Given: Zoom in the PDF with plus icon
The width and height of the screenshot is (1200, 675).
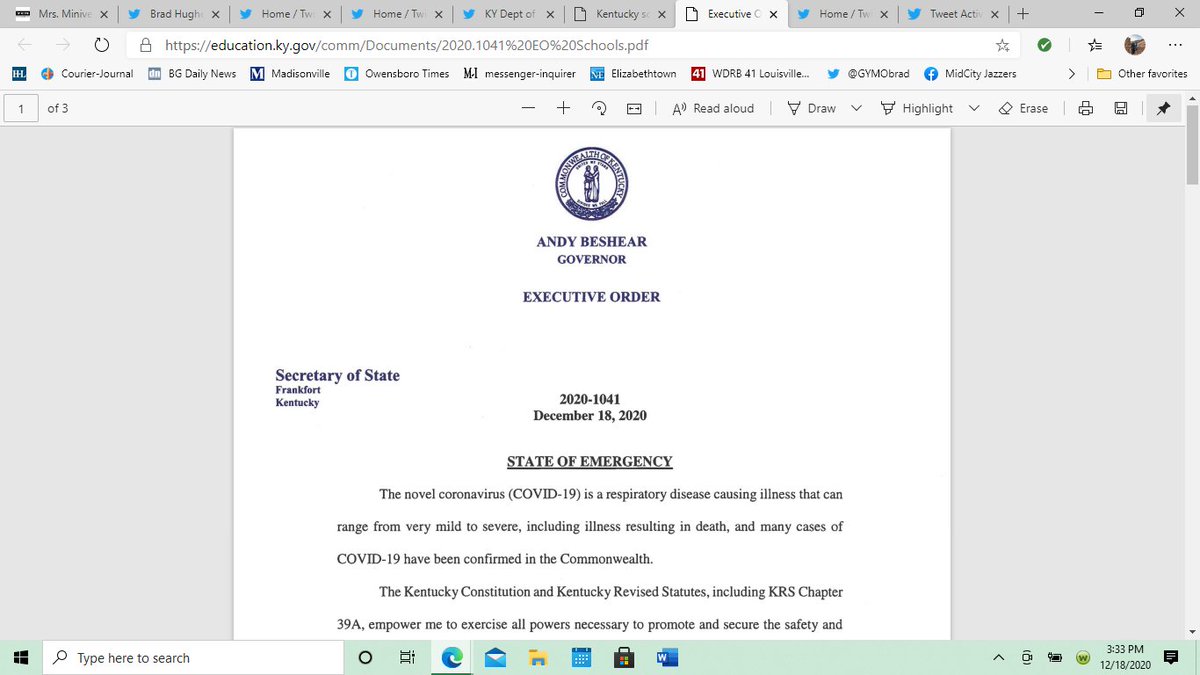Looking at the screenshot, I should (563, 108).
